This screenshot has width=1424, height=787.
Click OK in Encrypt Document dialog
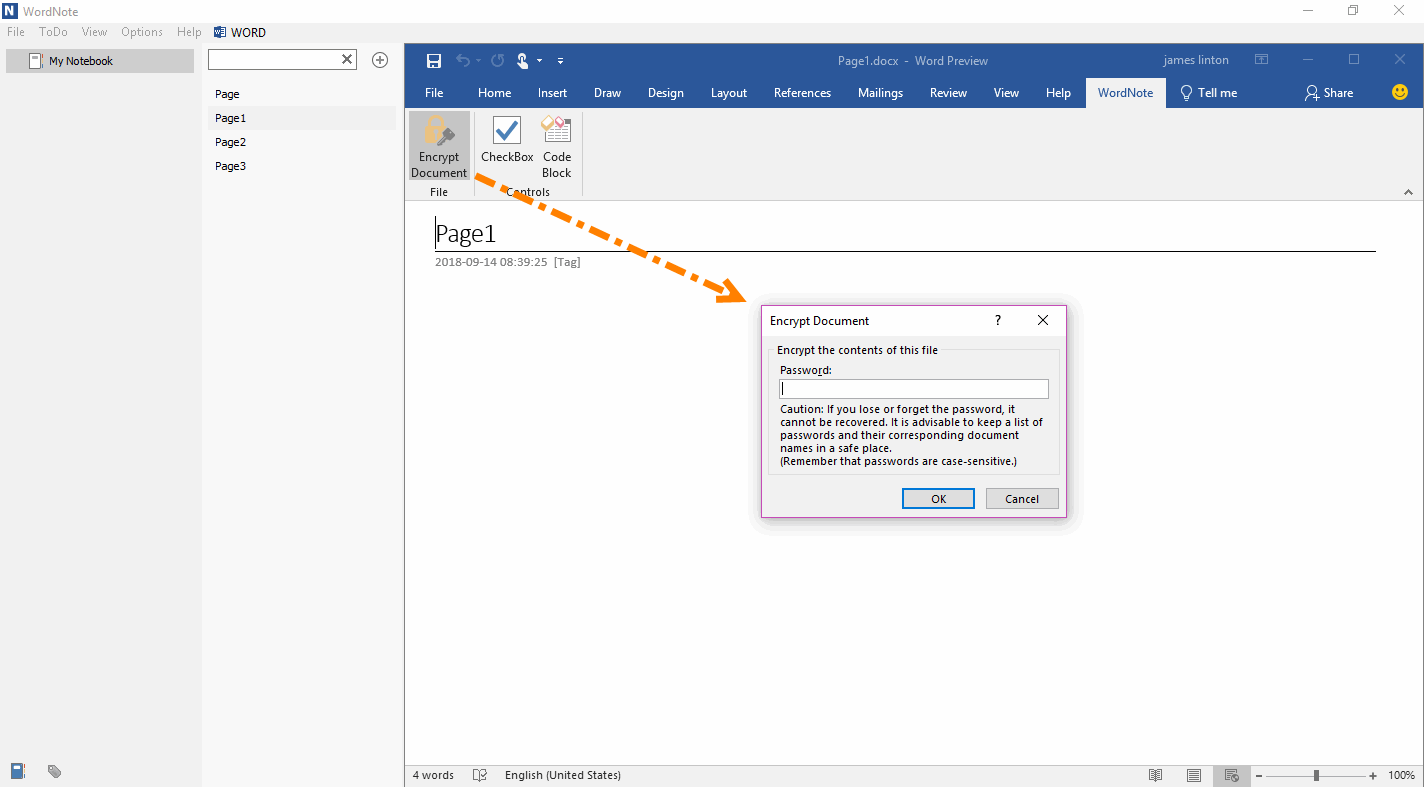(938, 499)
